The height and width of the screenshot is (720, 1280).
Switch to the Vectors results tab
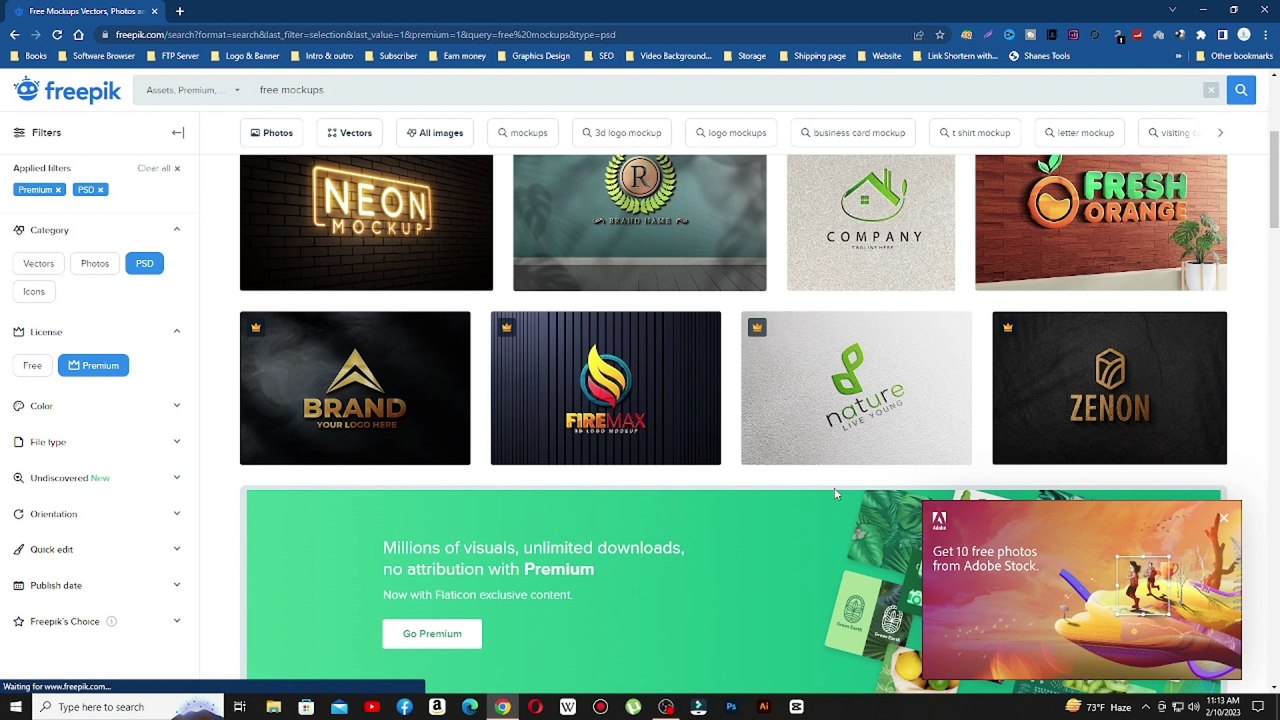[x=349, y=133]
